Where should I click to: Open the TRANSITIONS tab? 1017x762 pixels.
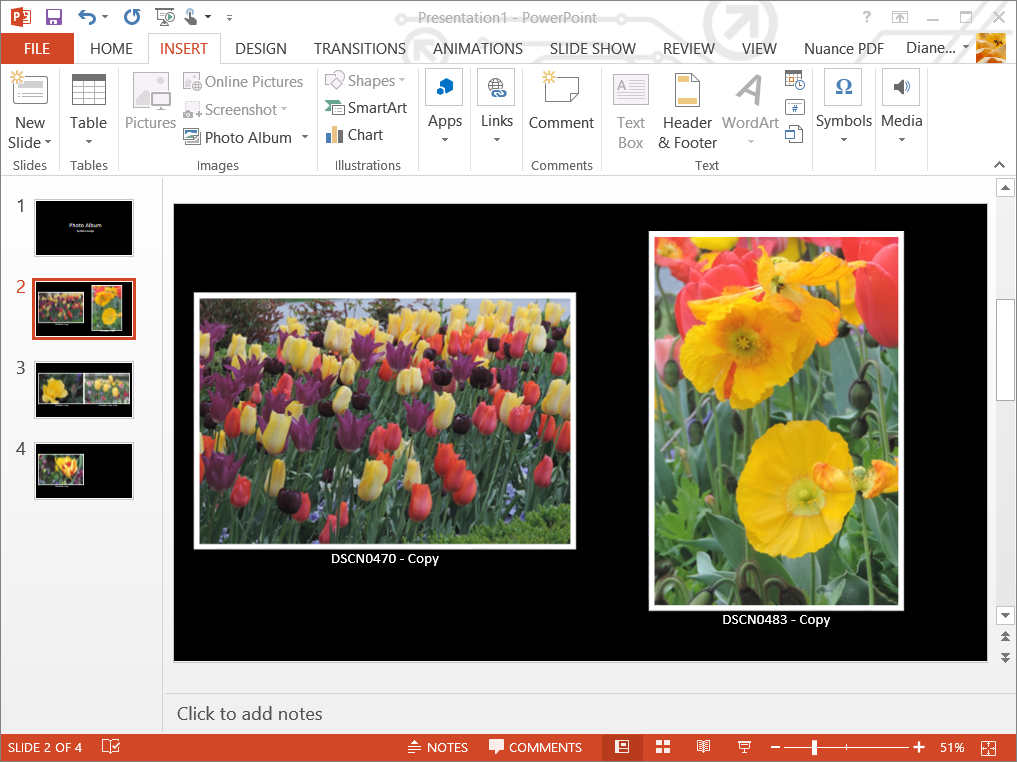[x=359, y=48]
